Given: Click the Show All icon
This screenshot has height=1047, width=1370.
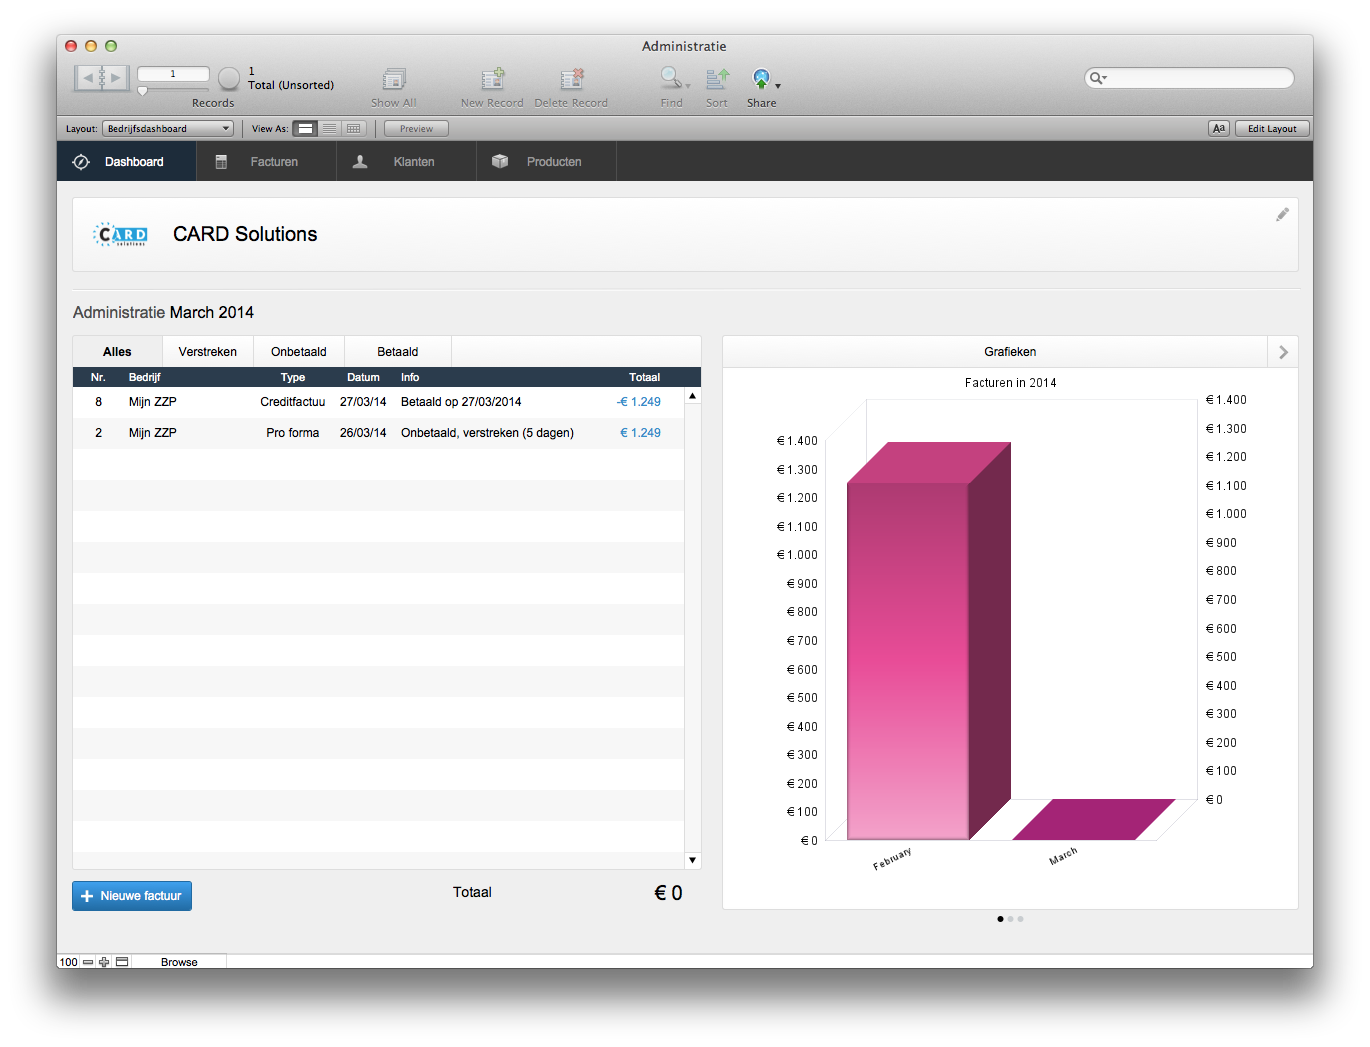Looking at the screenshot, I should (394, 79).
